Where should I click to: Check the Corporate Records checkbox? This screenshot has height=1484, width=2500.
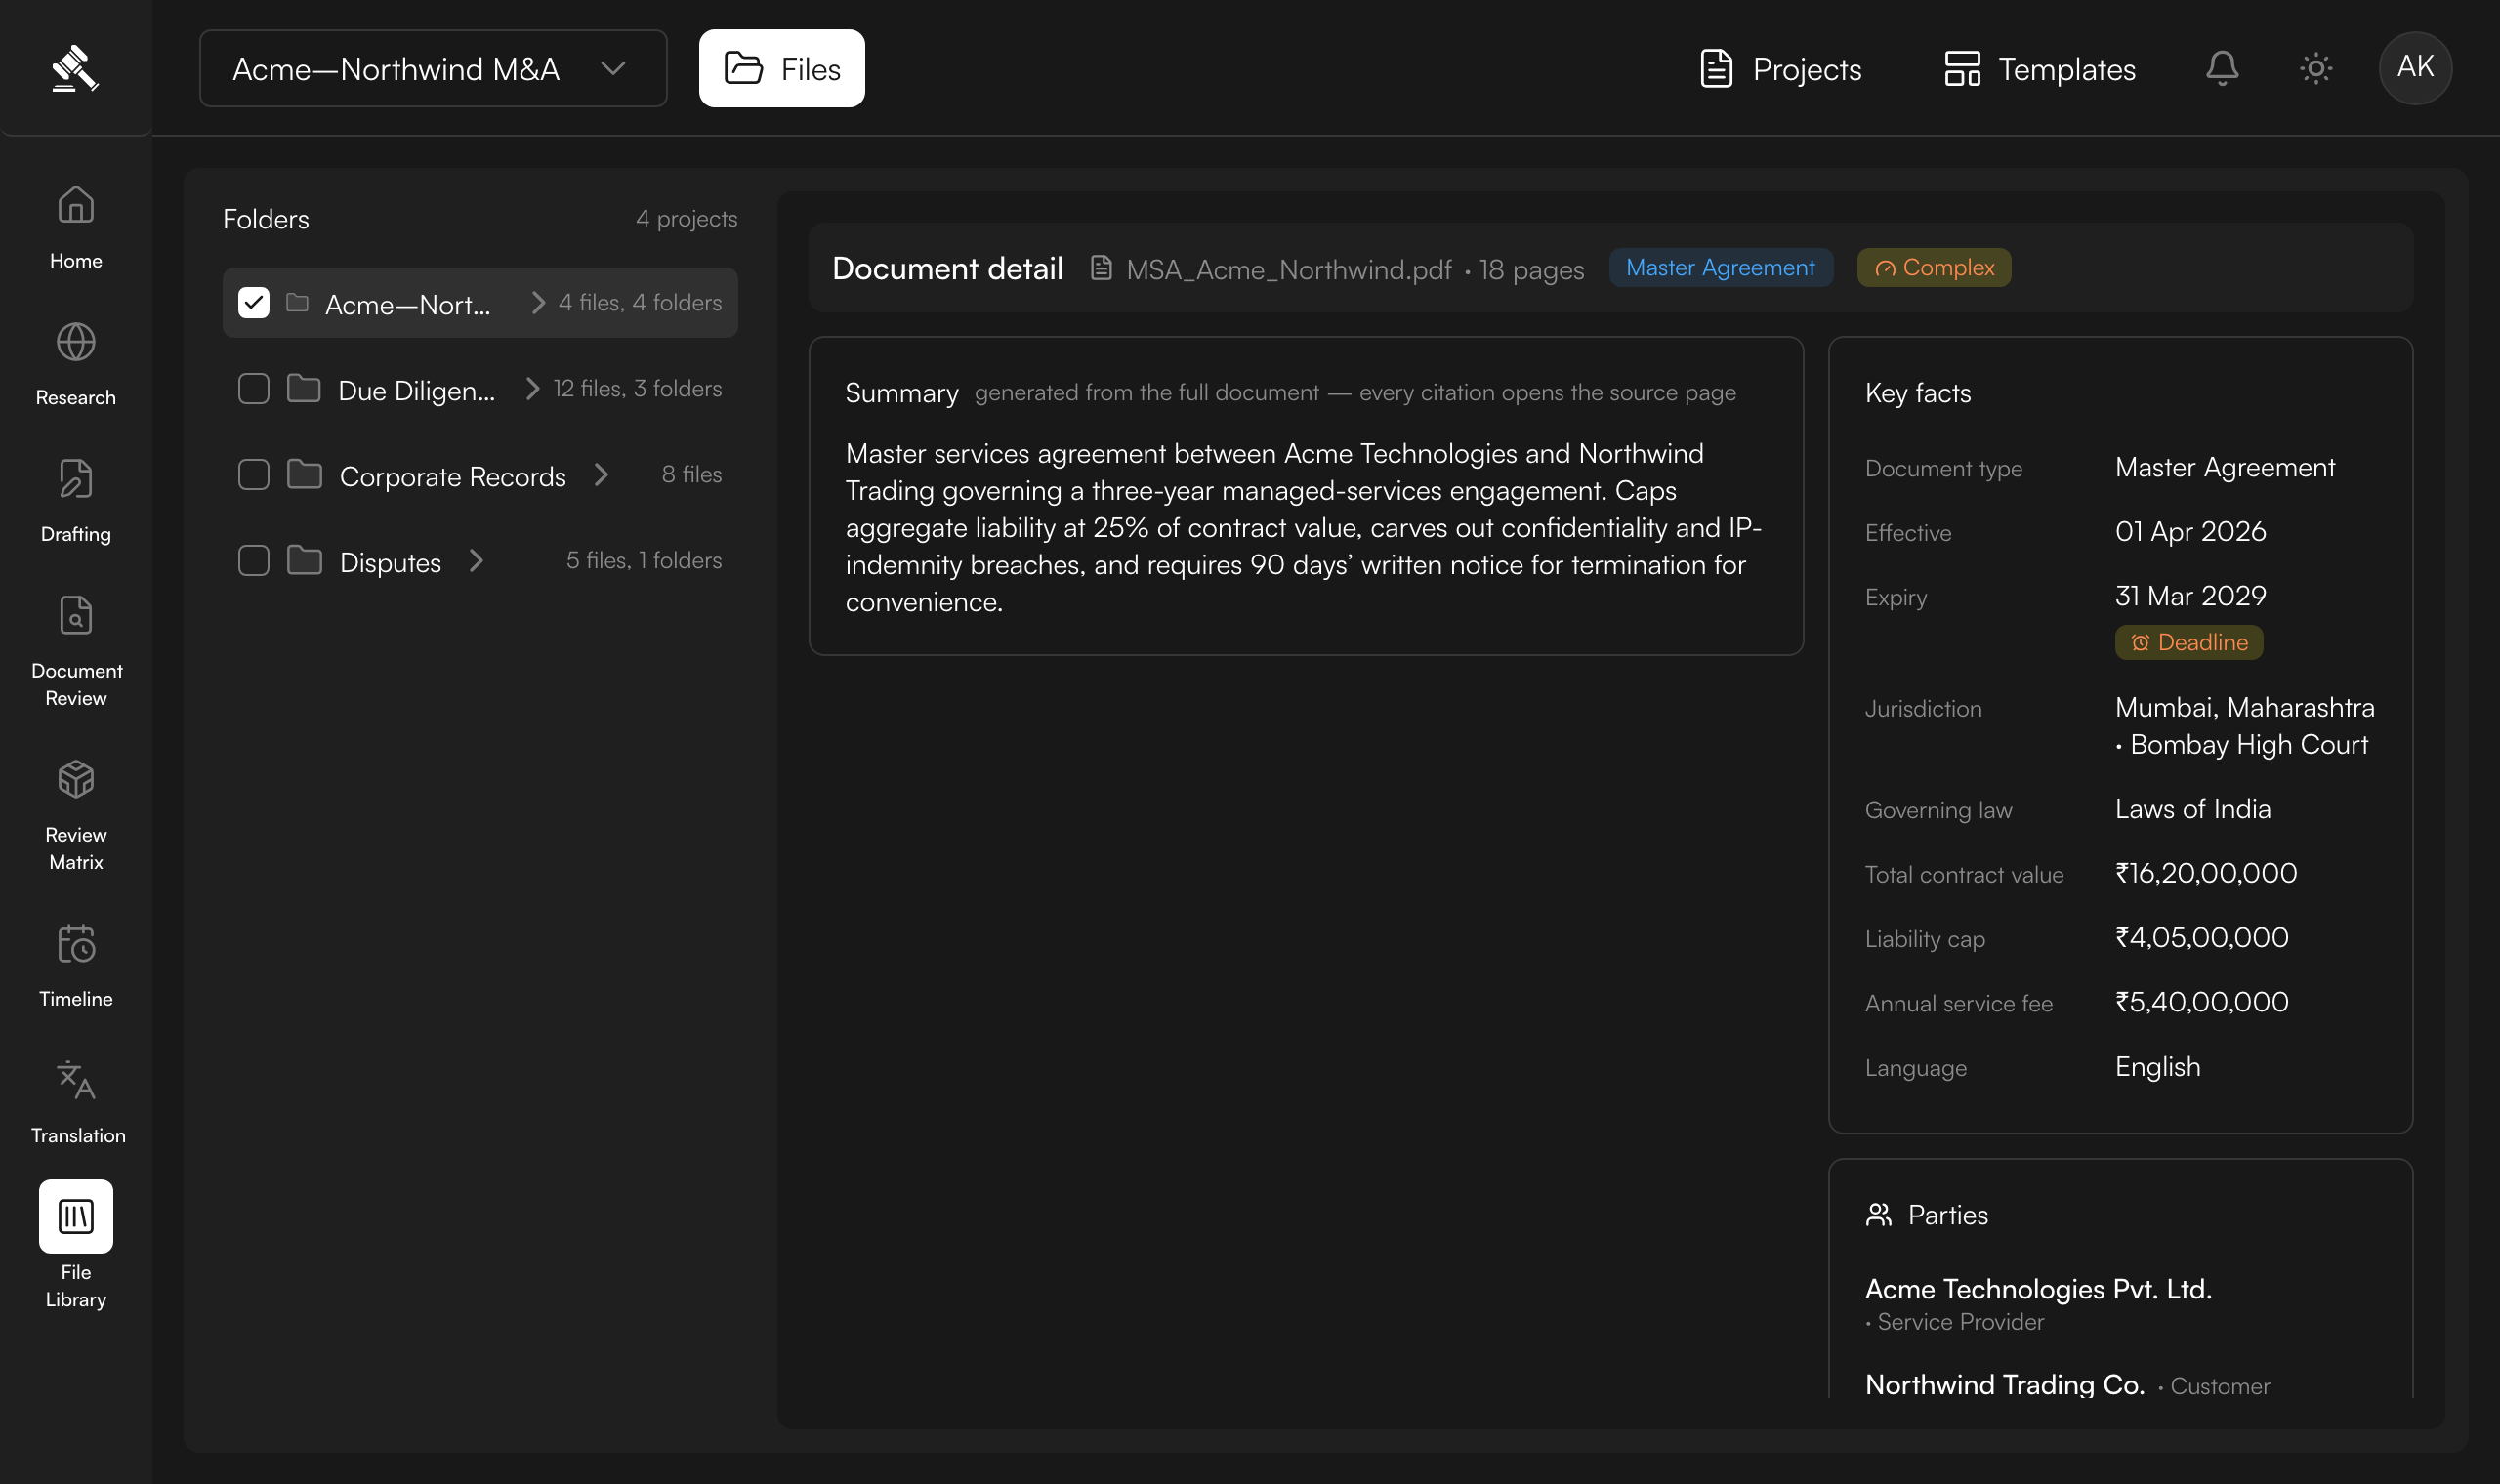254,474
